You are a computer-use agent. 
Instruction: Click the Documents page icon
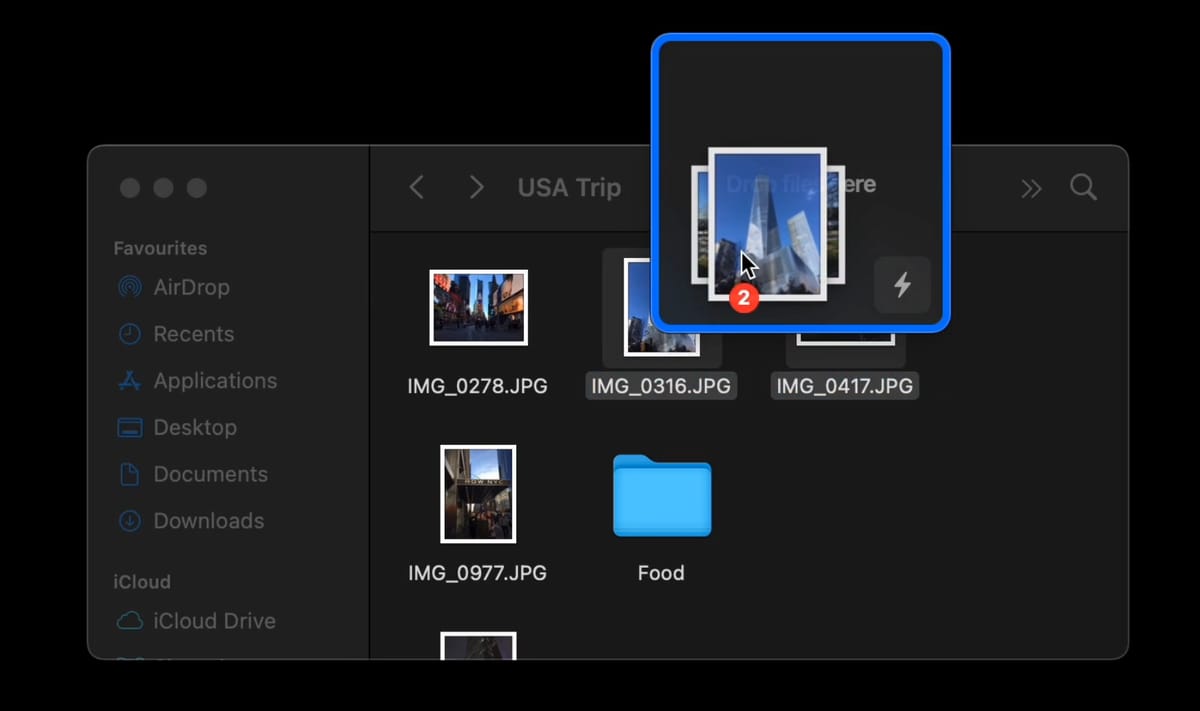pos(130,474)
